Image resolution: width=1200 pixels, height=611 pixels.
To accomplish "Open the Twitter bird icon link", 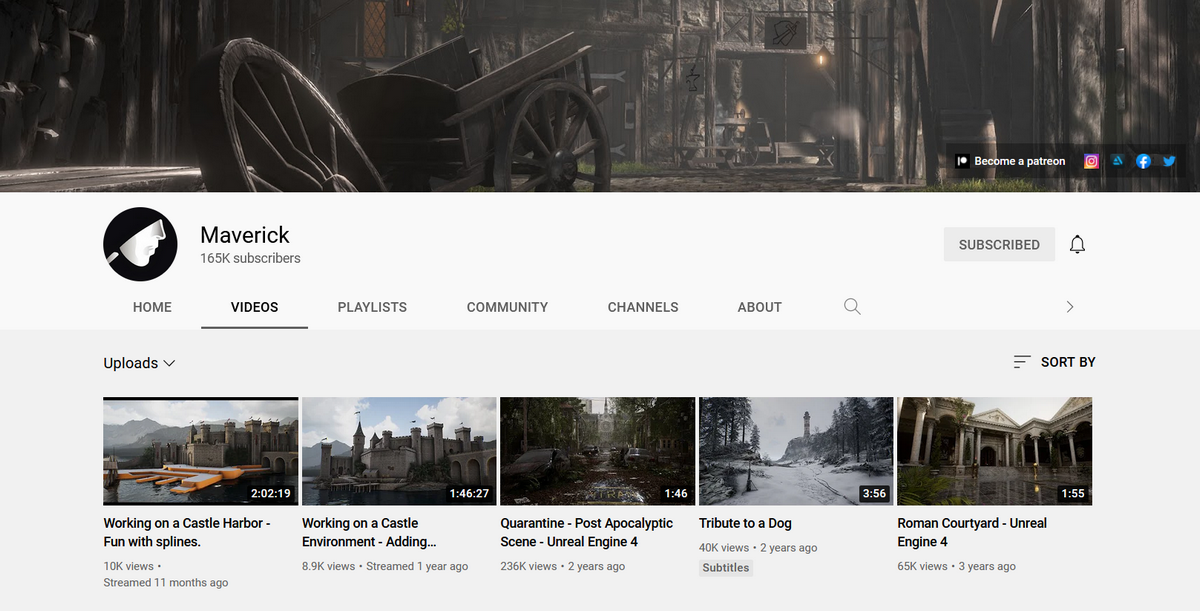I will [x=1168, y=161].
